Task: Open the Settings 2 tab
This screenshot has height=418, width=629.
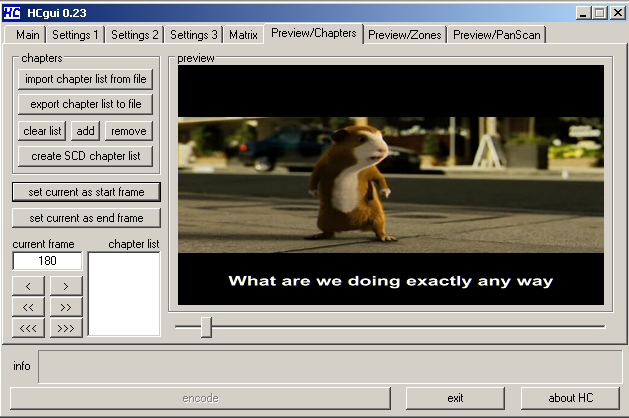Action: (x=134, y=34)
